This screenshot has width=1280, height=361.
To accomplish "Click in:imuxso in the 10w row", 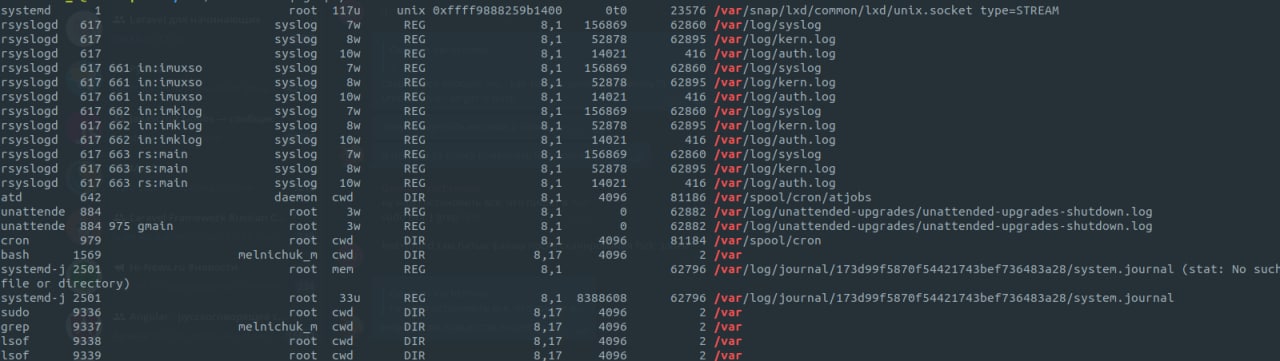I will pos(170,96).
